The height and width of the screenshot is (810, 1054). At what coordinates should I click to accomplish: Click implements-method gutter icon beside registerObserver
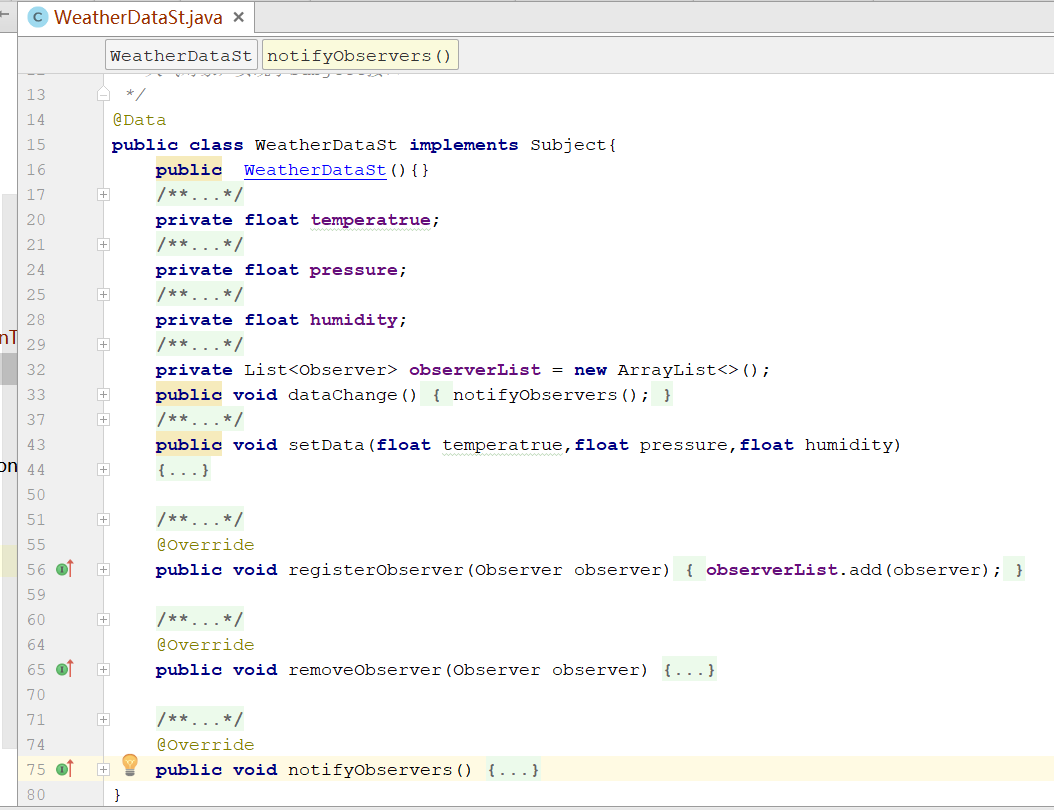click(x=65, y=569)
